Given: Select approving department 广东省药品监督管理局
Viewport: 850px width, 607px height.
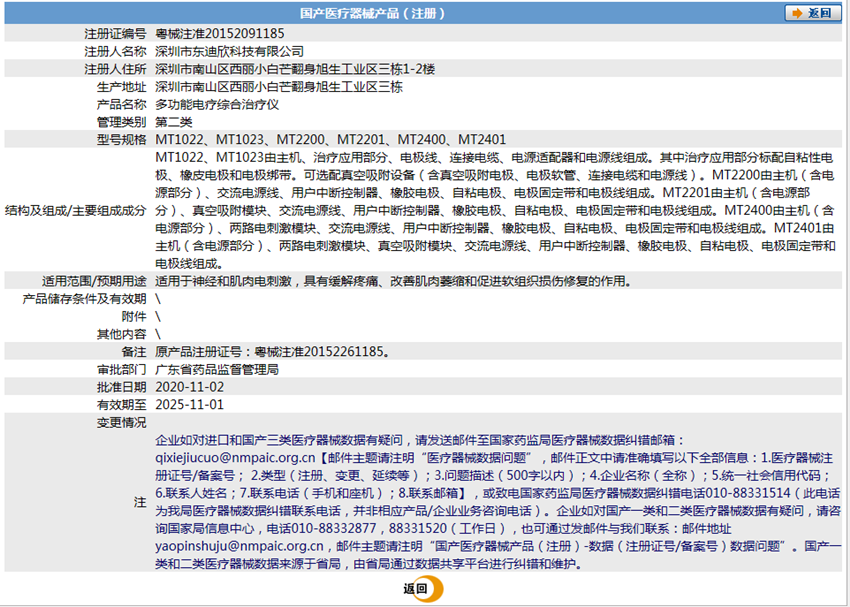Looking at the screenshot, I should (x=217, y=370).
